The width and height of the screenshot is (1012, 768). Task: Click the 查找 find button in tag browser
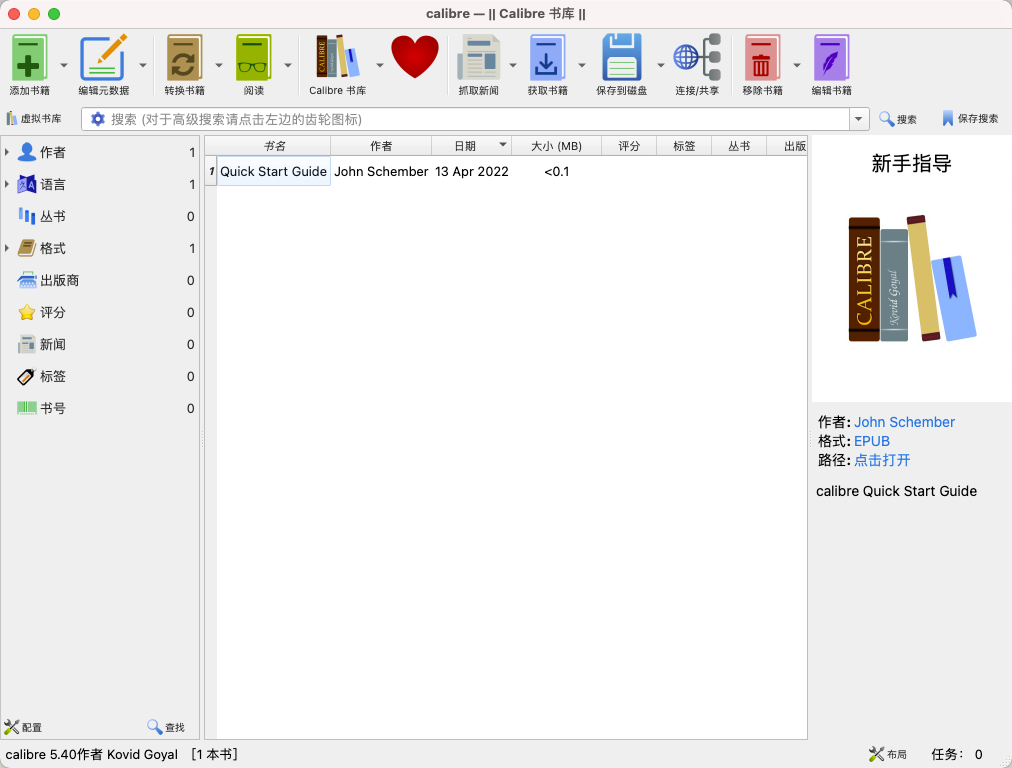(x=166, y=727)
